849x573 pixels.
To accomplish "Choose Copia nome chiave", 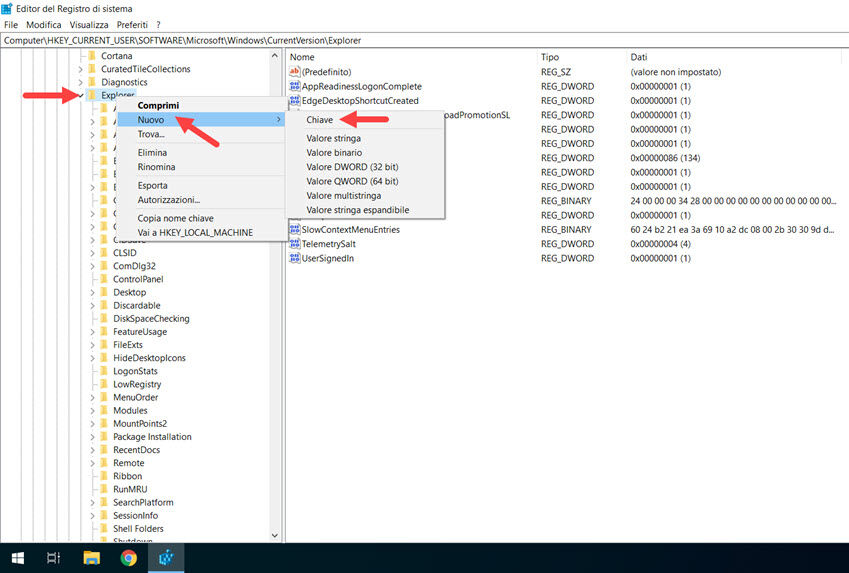I will (201, 218).
